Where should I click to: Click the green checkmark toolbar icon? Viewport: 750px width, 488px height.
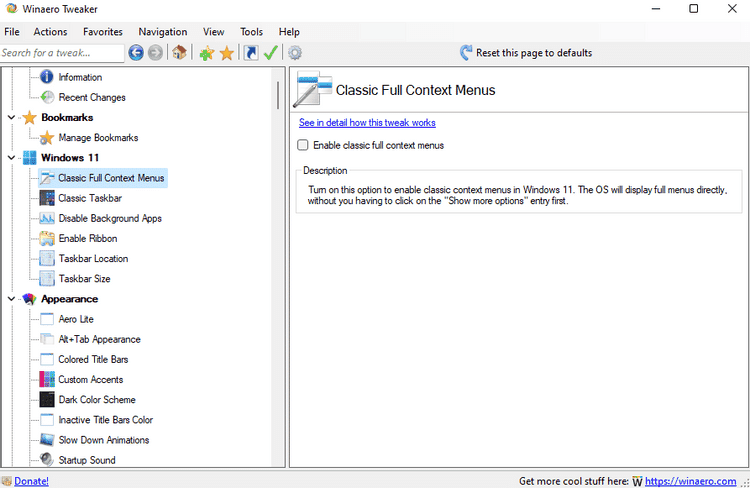(x=271, y=53)
